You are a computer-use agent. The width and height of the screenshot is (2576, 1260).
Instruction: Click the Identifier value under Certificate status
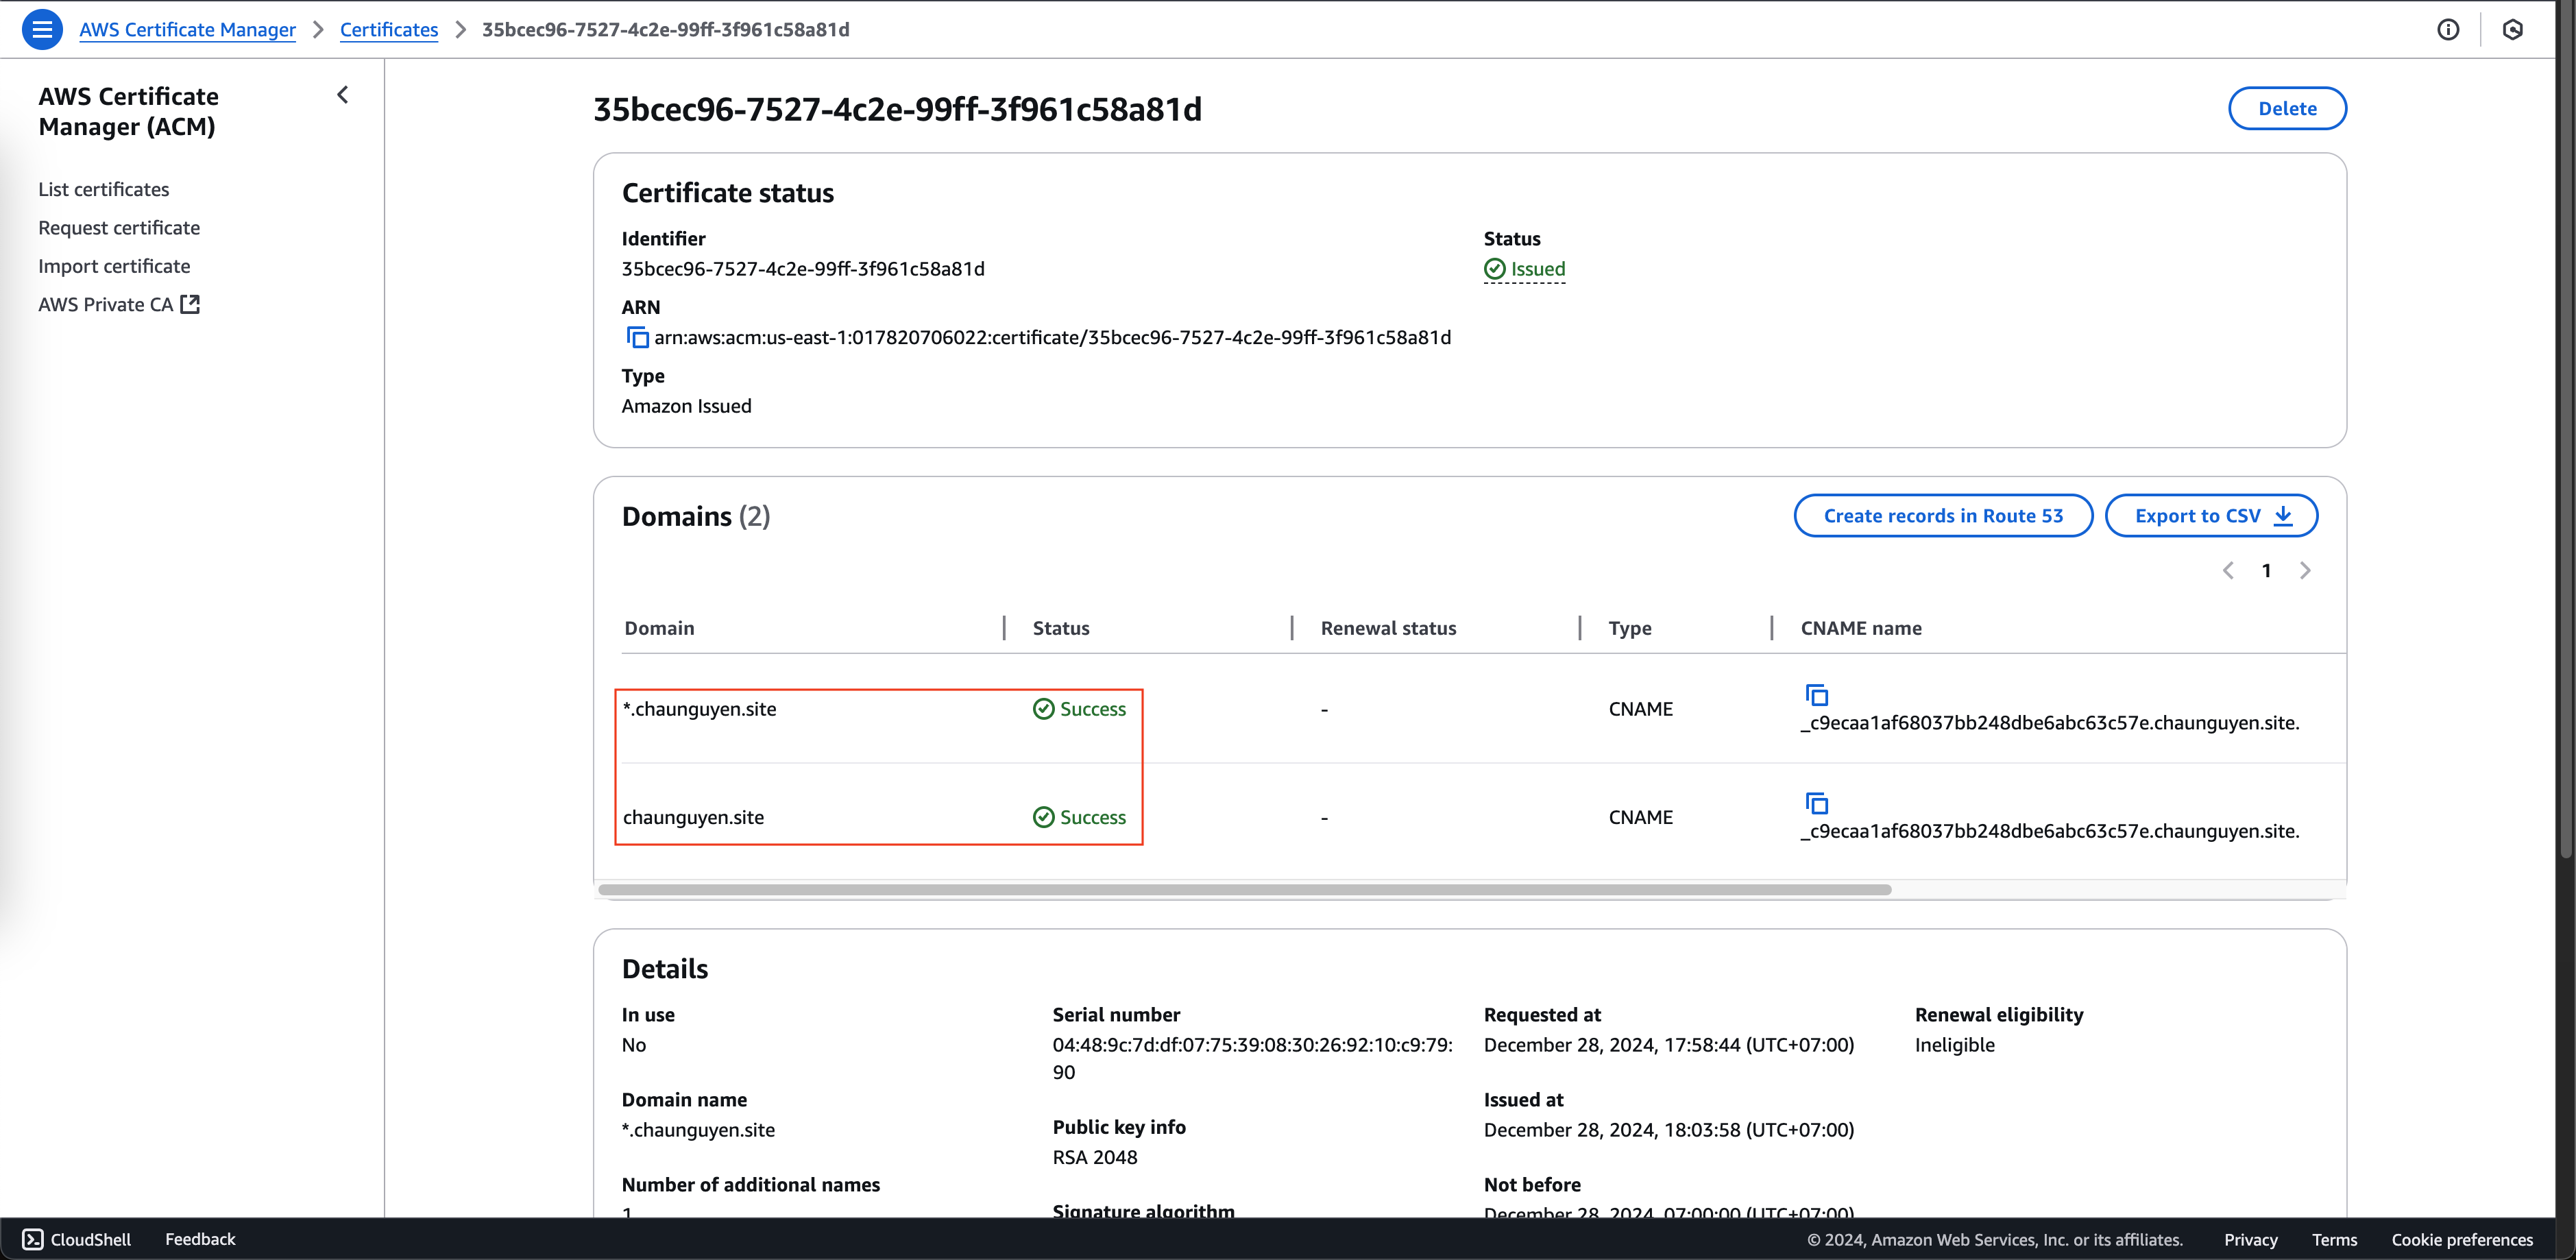[803, 269]
